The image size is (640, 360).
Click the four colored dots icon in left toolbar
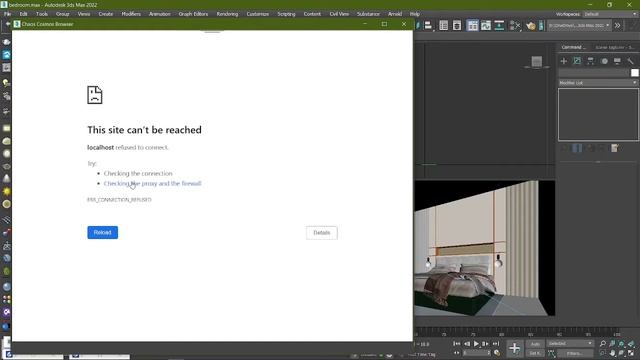[x=7, y=300]
